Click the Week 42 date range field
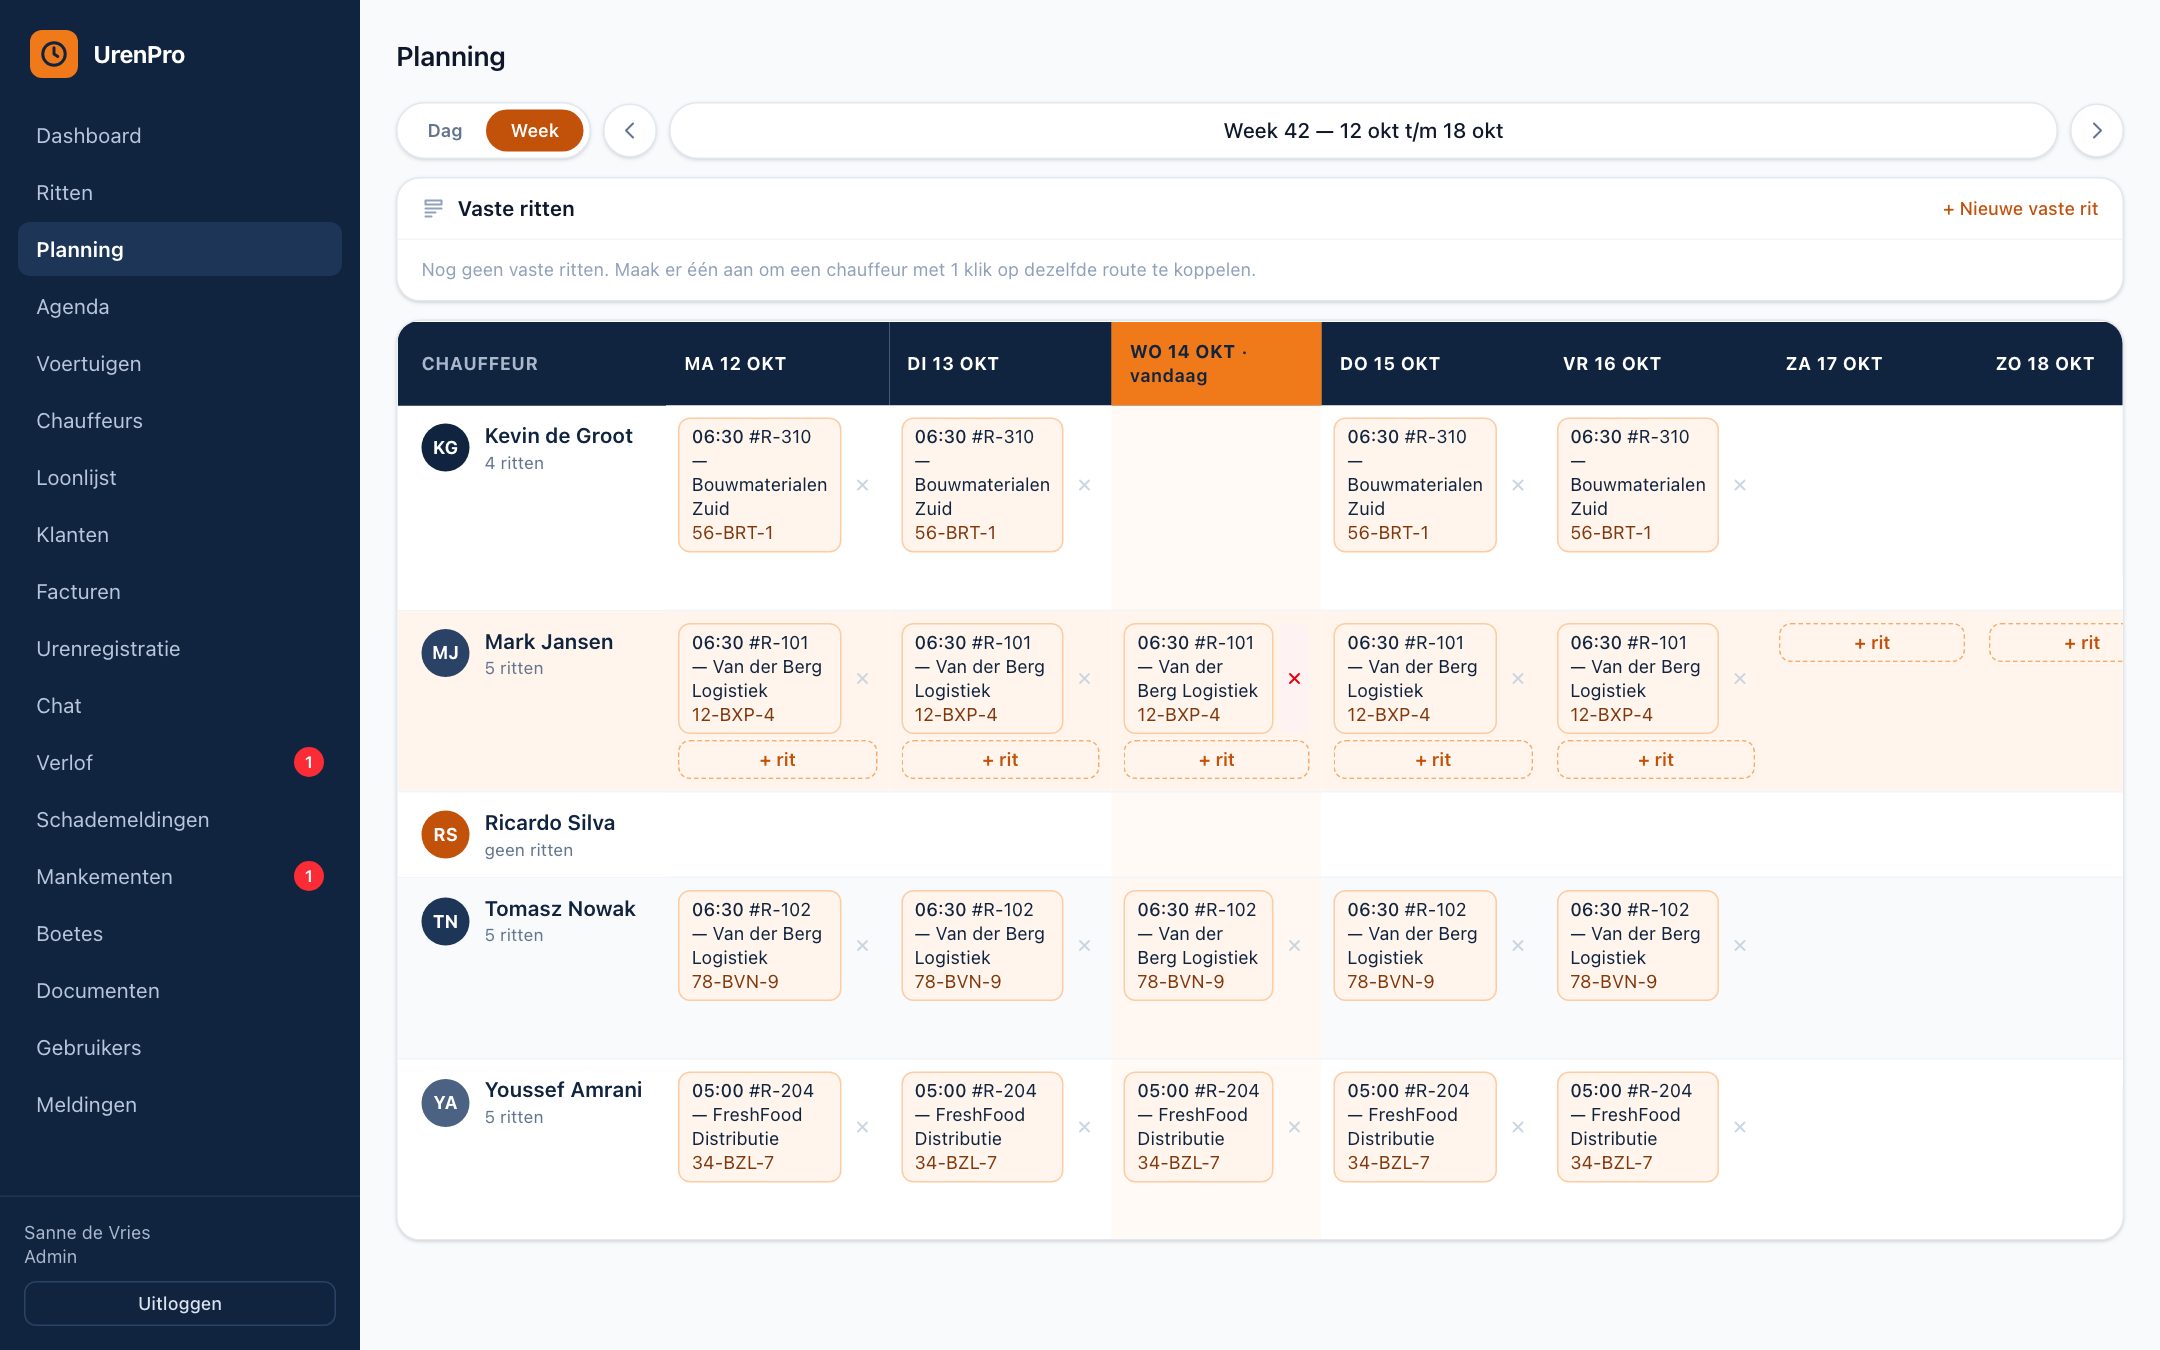The width and height of the screenshot is (2160, 1350). point(1363,131)
